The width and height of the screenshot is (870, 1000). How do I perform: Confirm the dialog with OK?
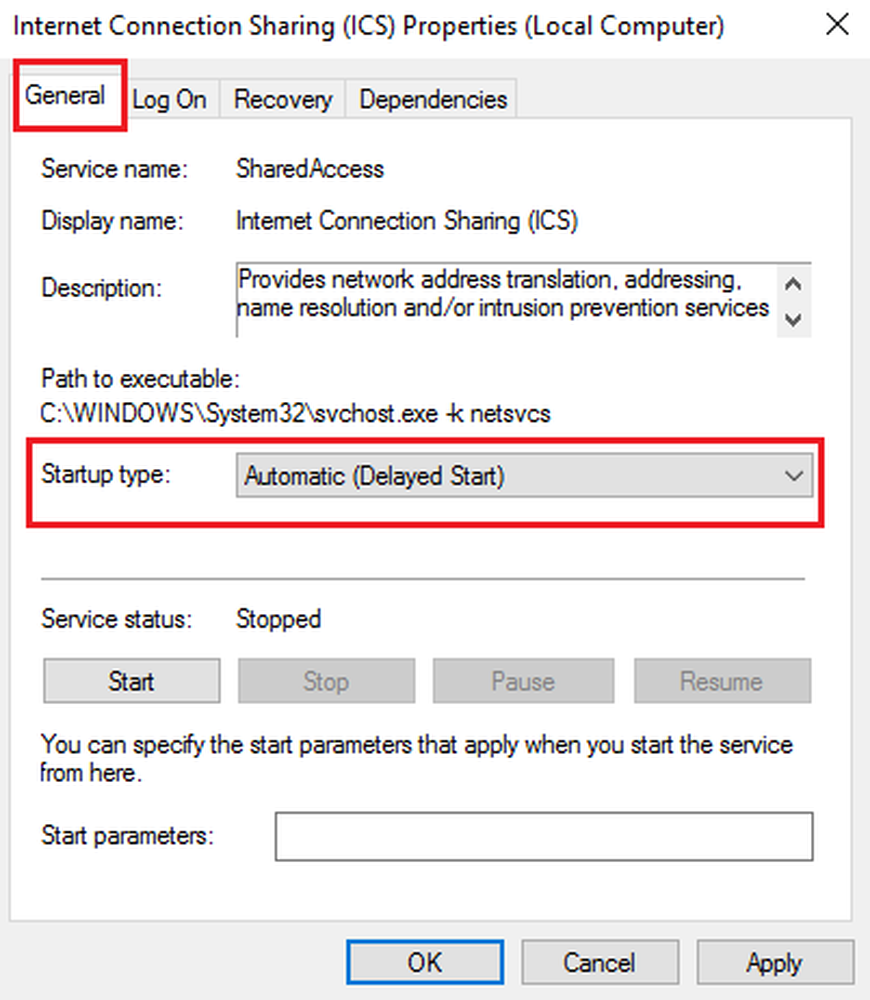(x=424, y=963)
